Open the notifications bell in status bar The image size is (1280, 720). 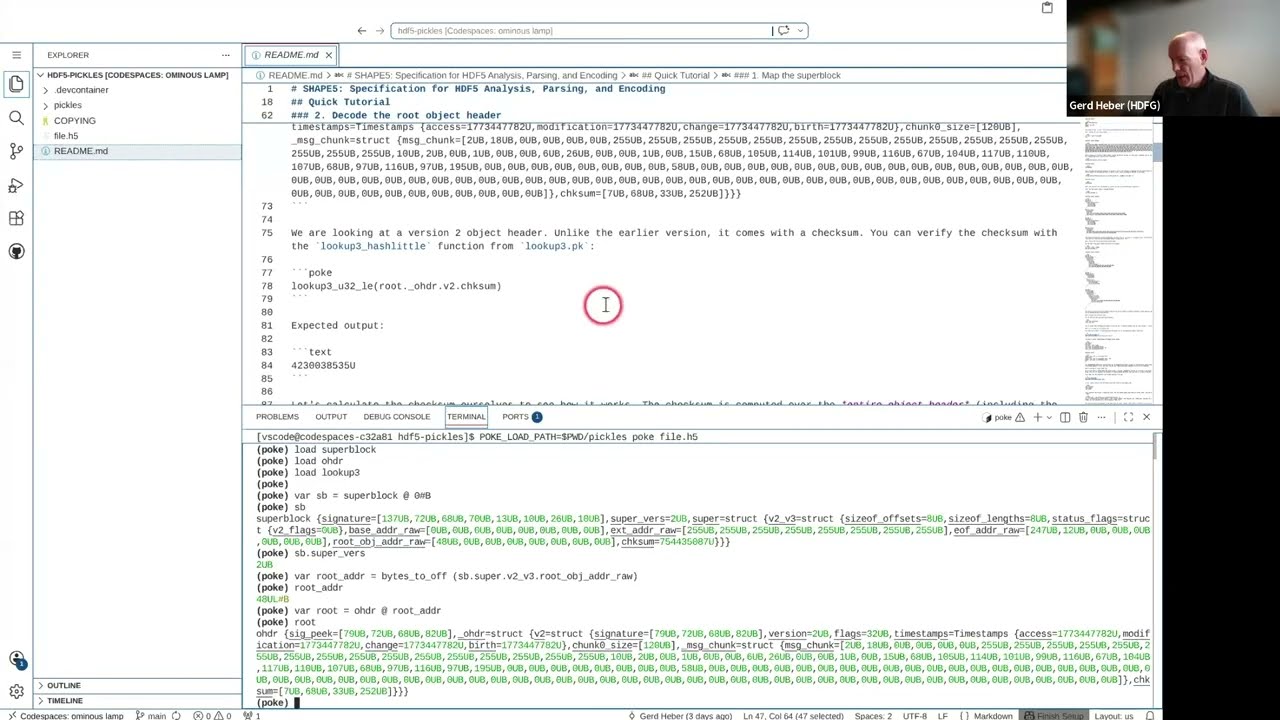[x=1150, y=716]
